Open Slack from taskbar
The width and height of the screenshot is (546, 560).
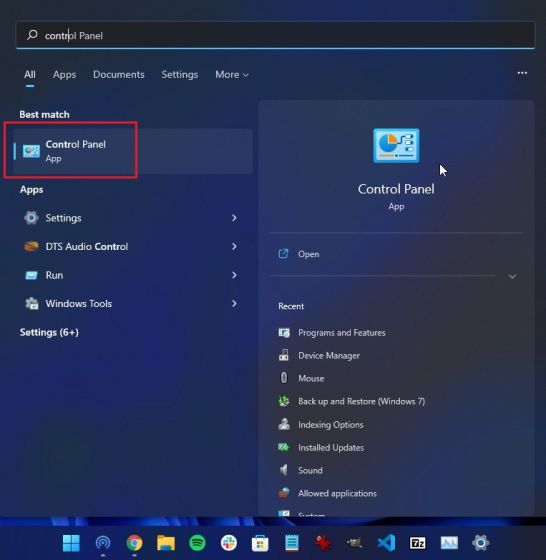coord(229,543)
